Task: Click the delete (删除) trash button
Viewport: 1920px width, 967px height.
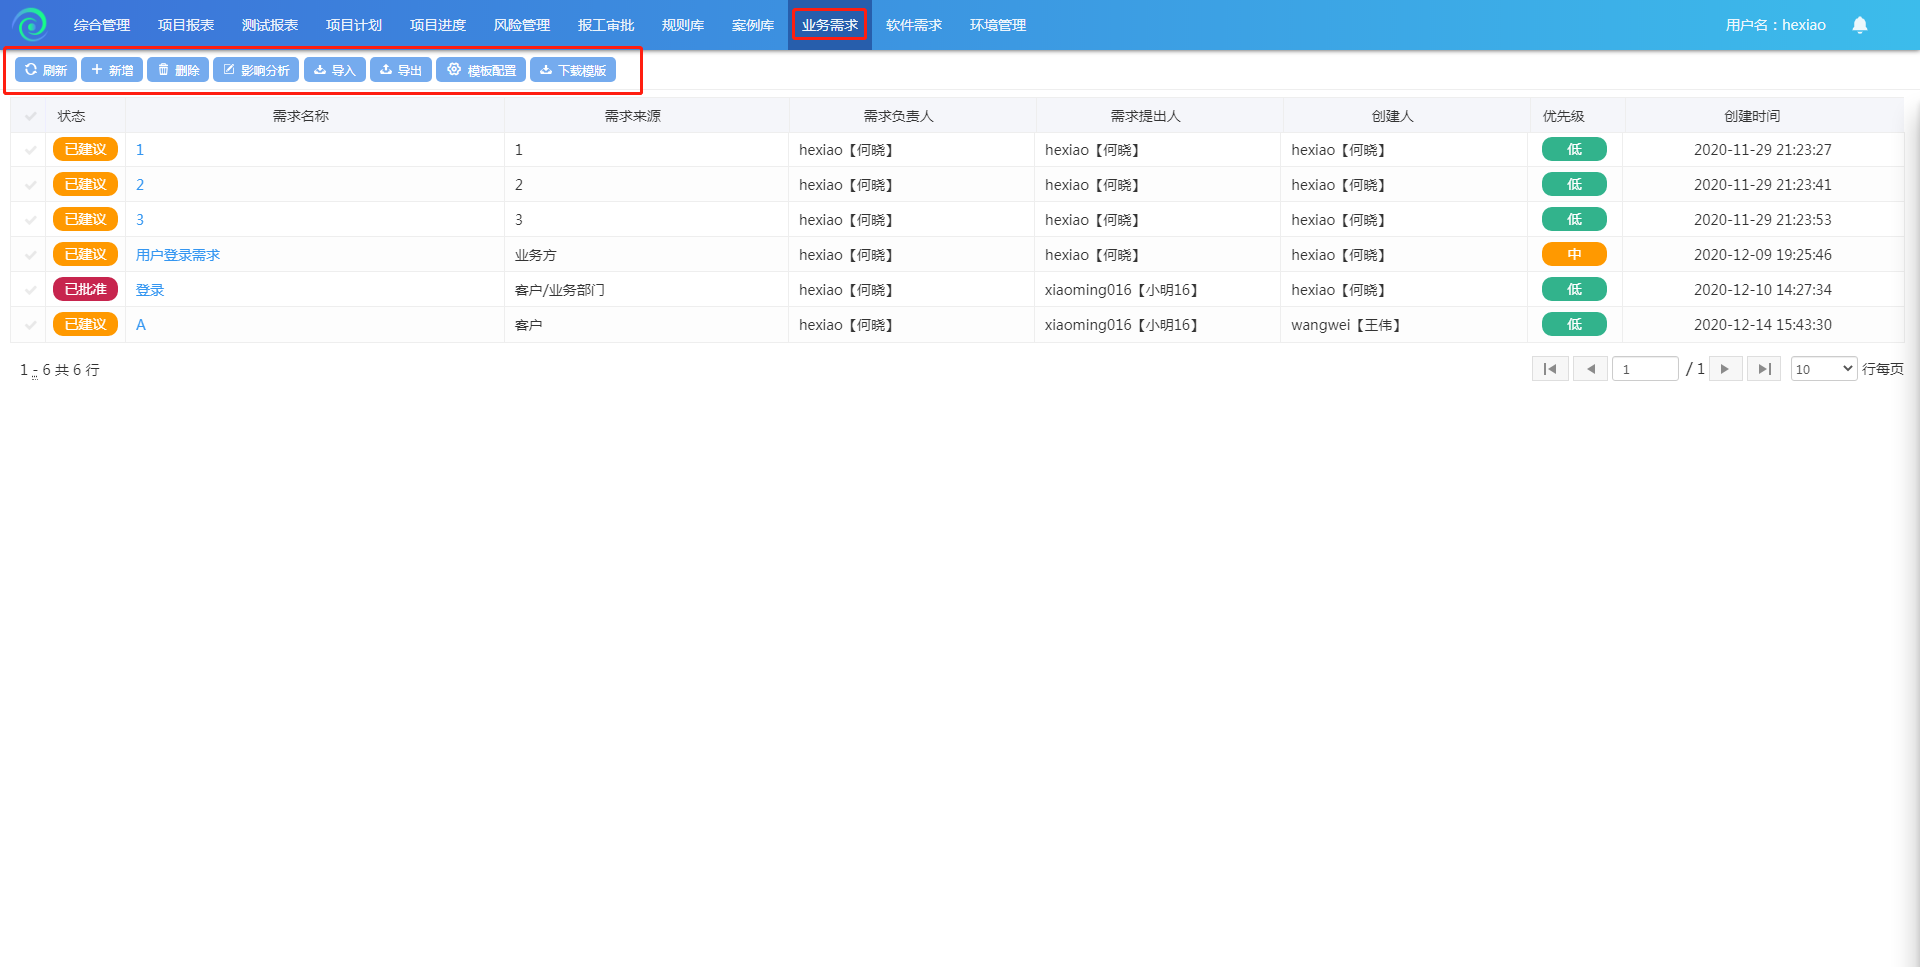Action: coord(178,70)
